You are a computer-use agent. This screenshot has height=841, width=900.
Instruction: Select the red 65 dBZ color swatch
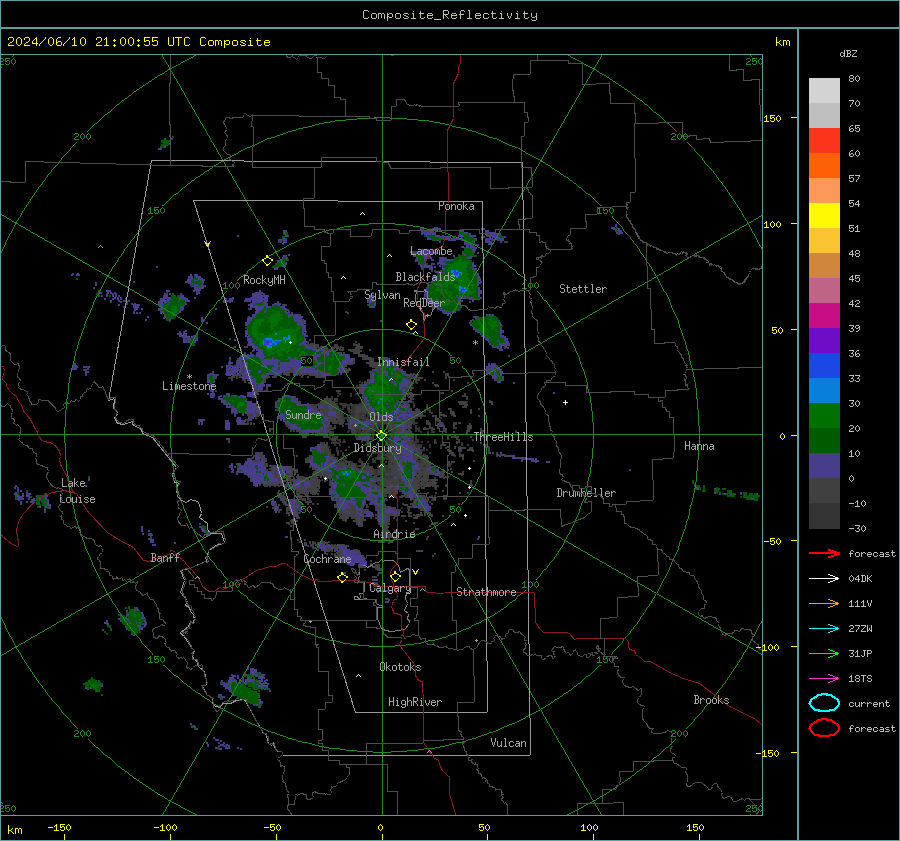point(824,141)
